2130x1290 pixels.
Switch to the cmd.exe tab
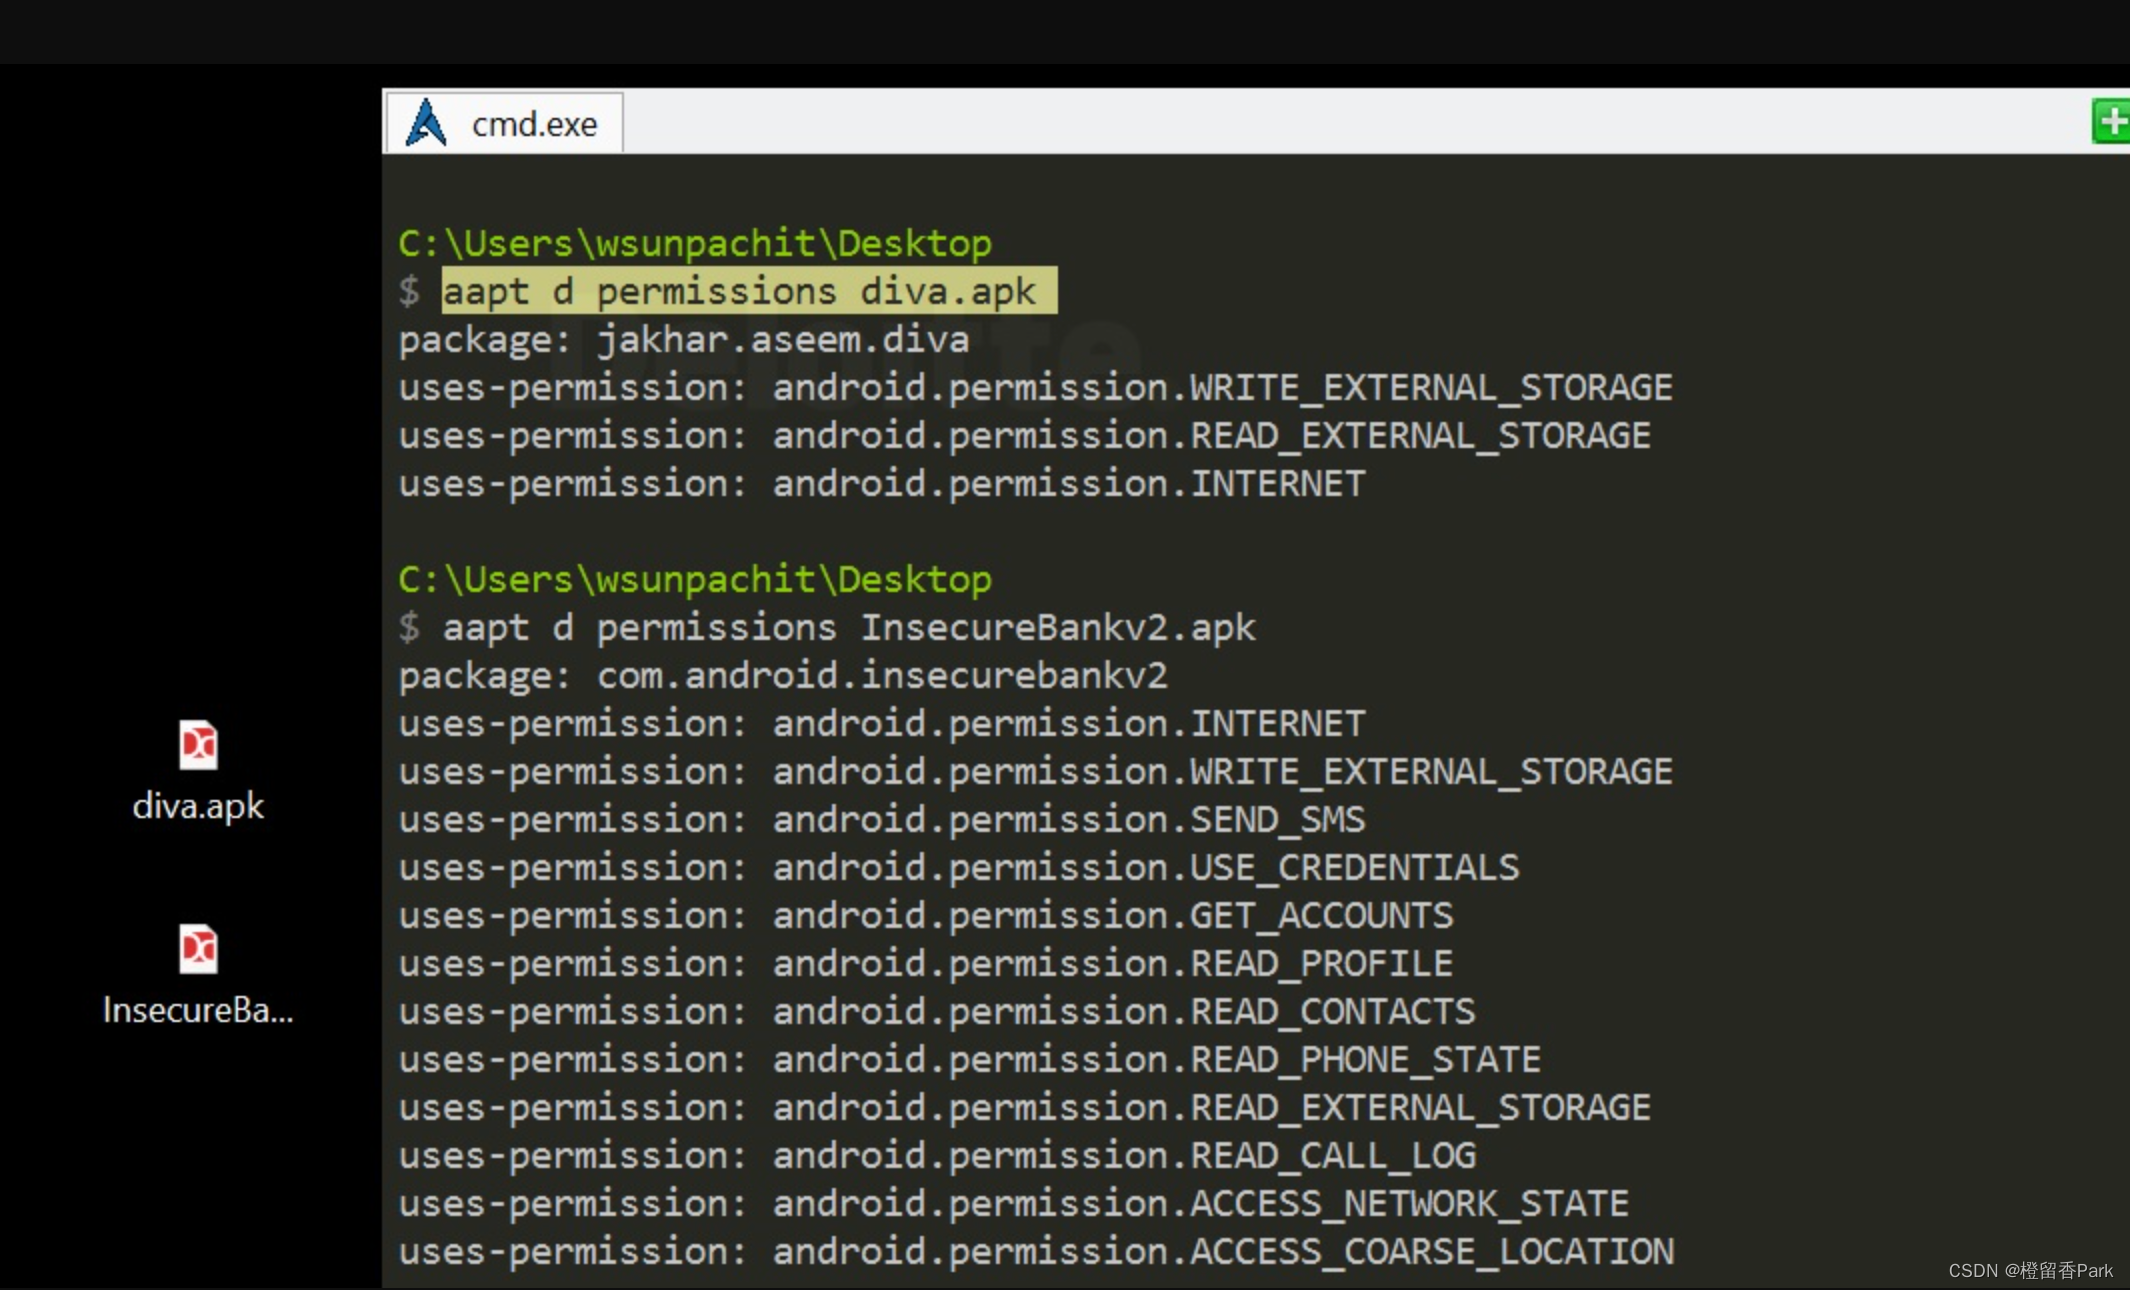pyautogui.click(x=504, y=123)
